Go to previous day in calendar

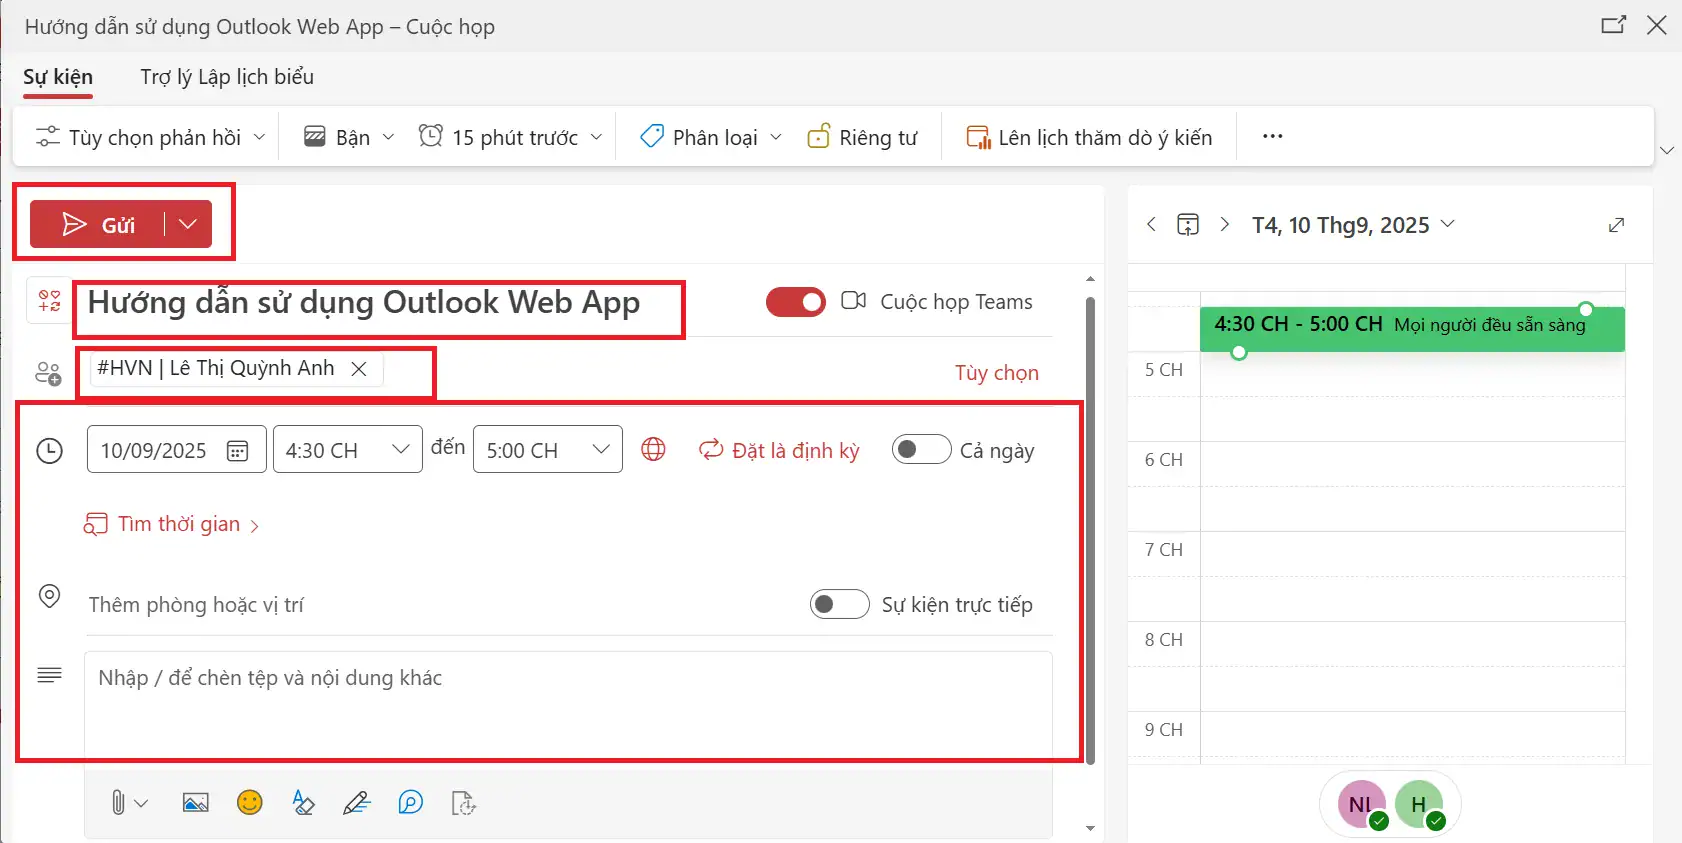tap(1151, 225)
